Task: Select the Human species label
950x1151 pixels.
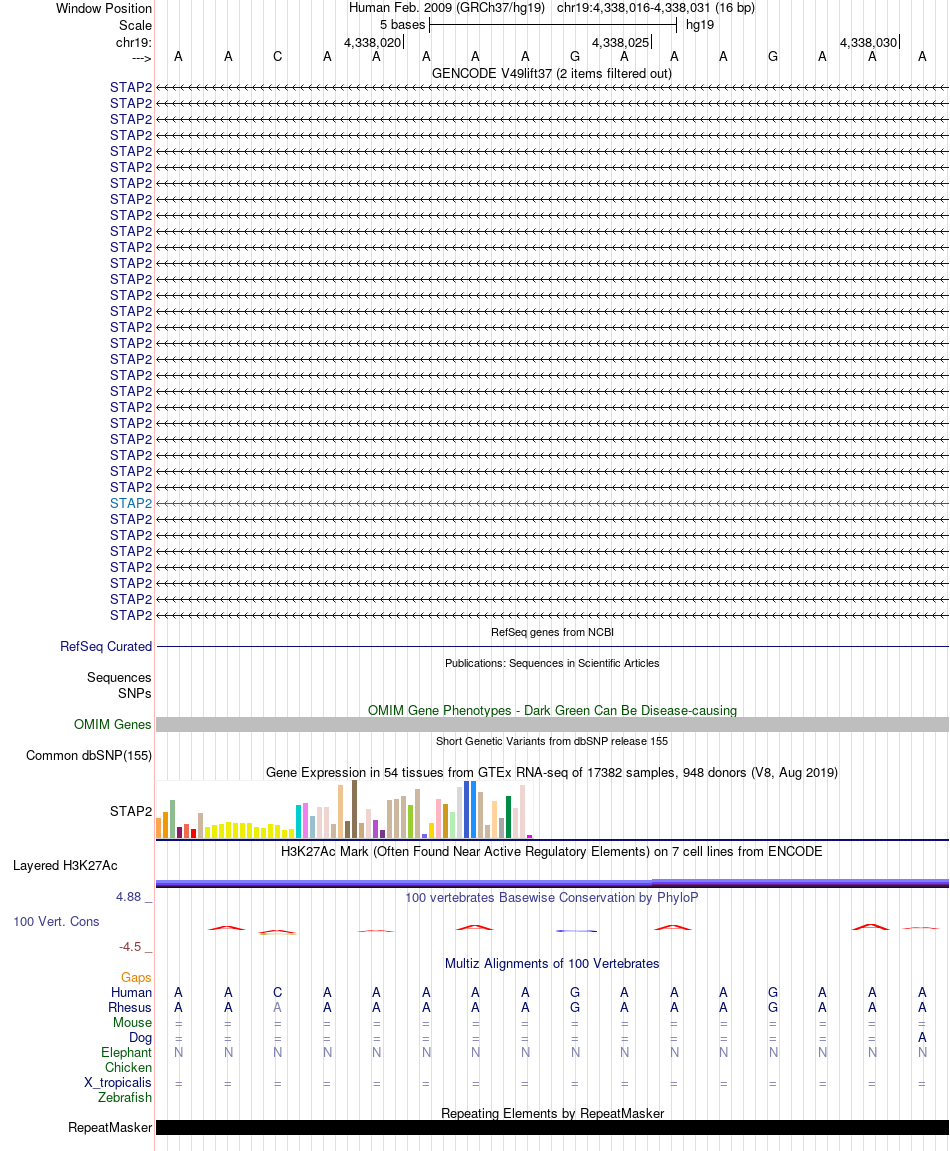Action: pos(131,992)
